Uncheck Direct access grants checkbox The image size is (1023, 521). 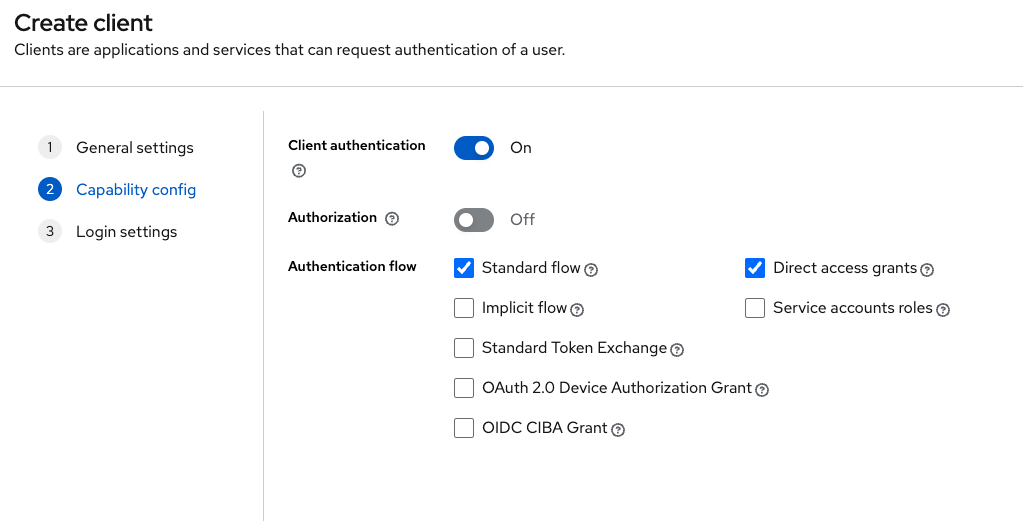point(755,268)
